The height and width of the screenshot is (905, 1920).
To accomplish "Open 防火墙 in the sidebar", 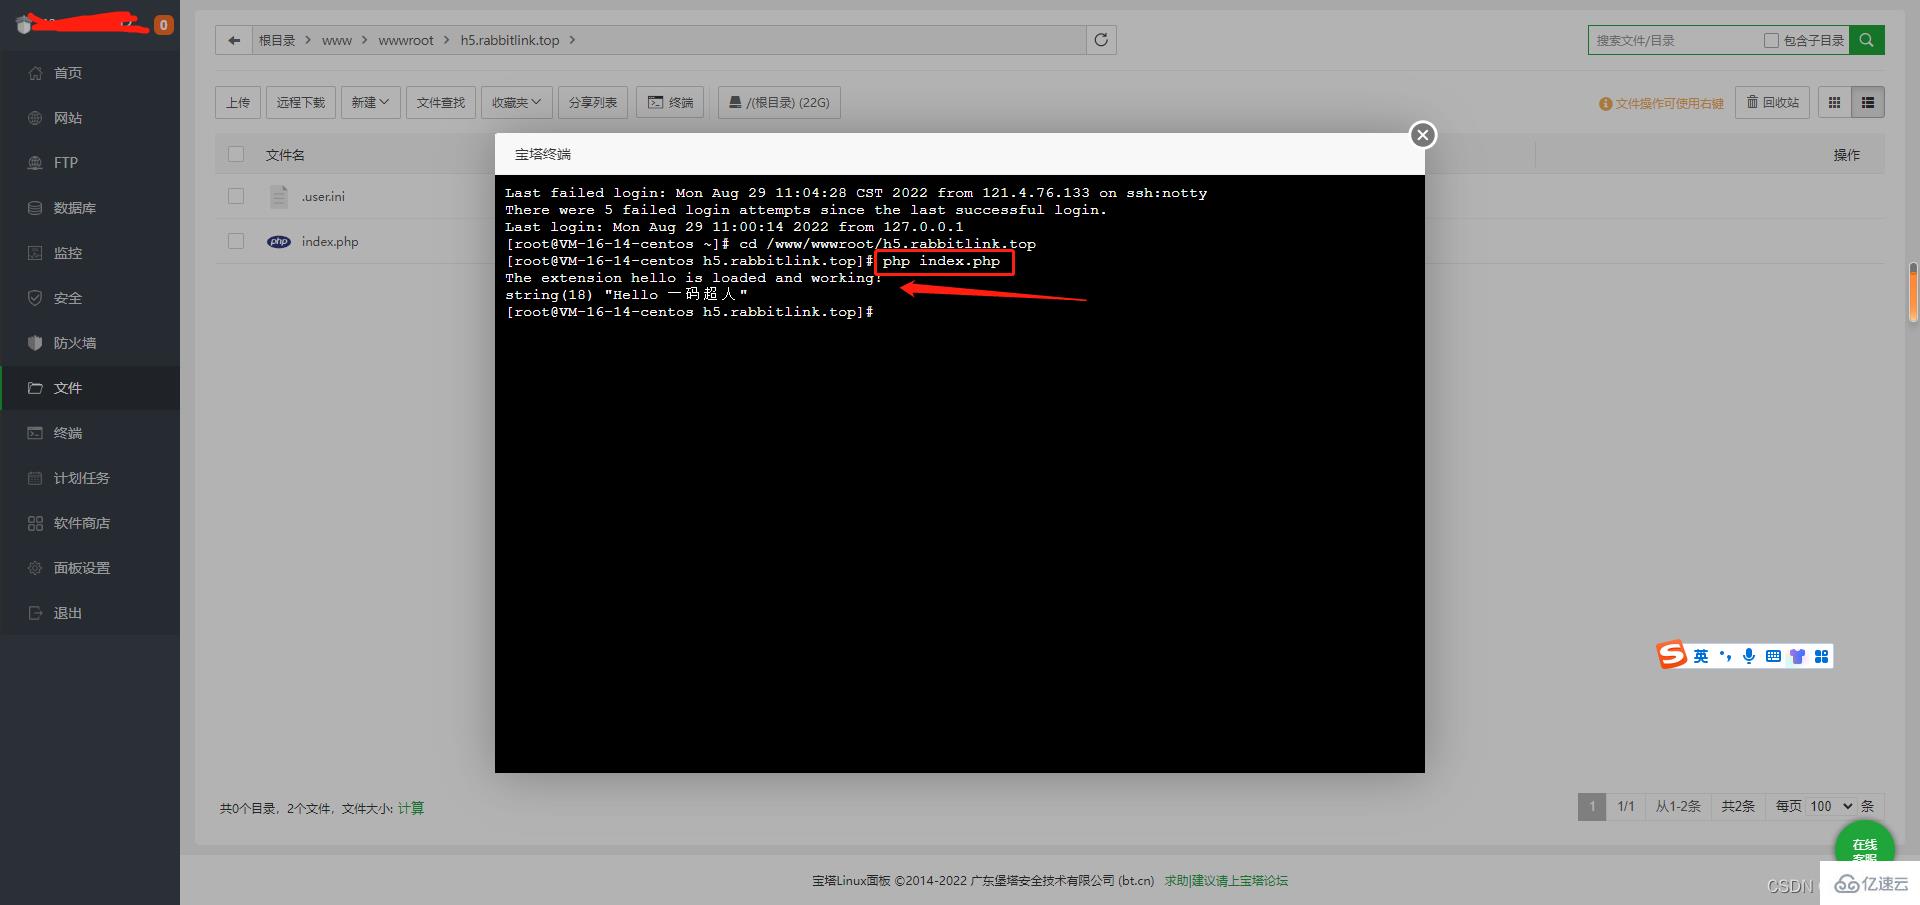I will [90, 343].
